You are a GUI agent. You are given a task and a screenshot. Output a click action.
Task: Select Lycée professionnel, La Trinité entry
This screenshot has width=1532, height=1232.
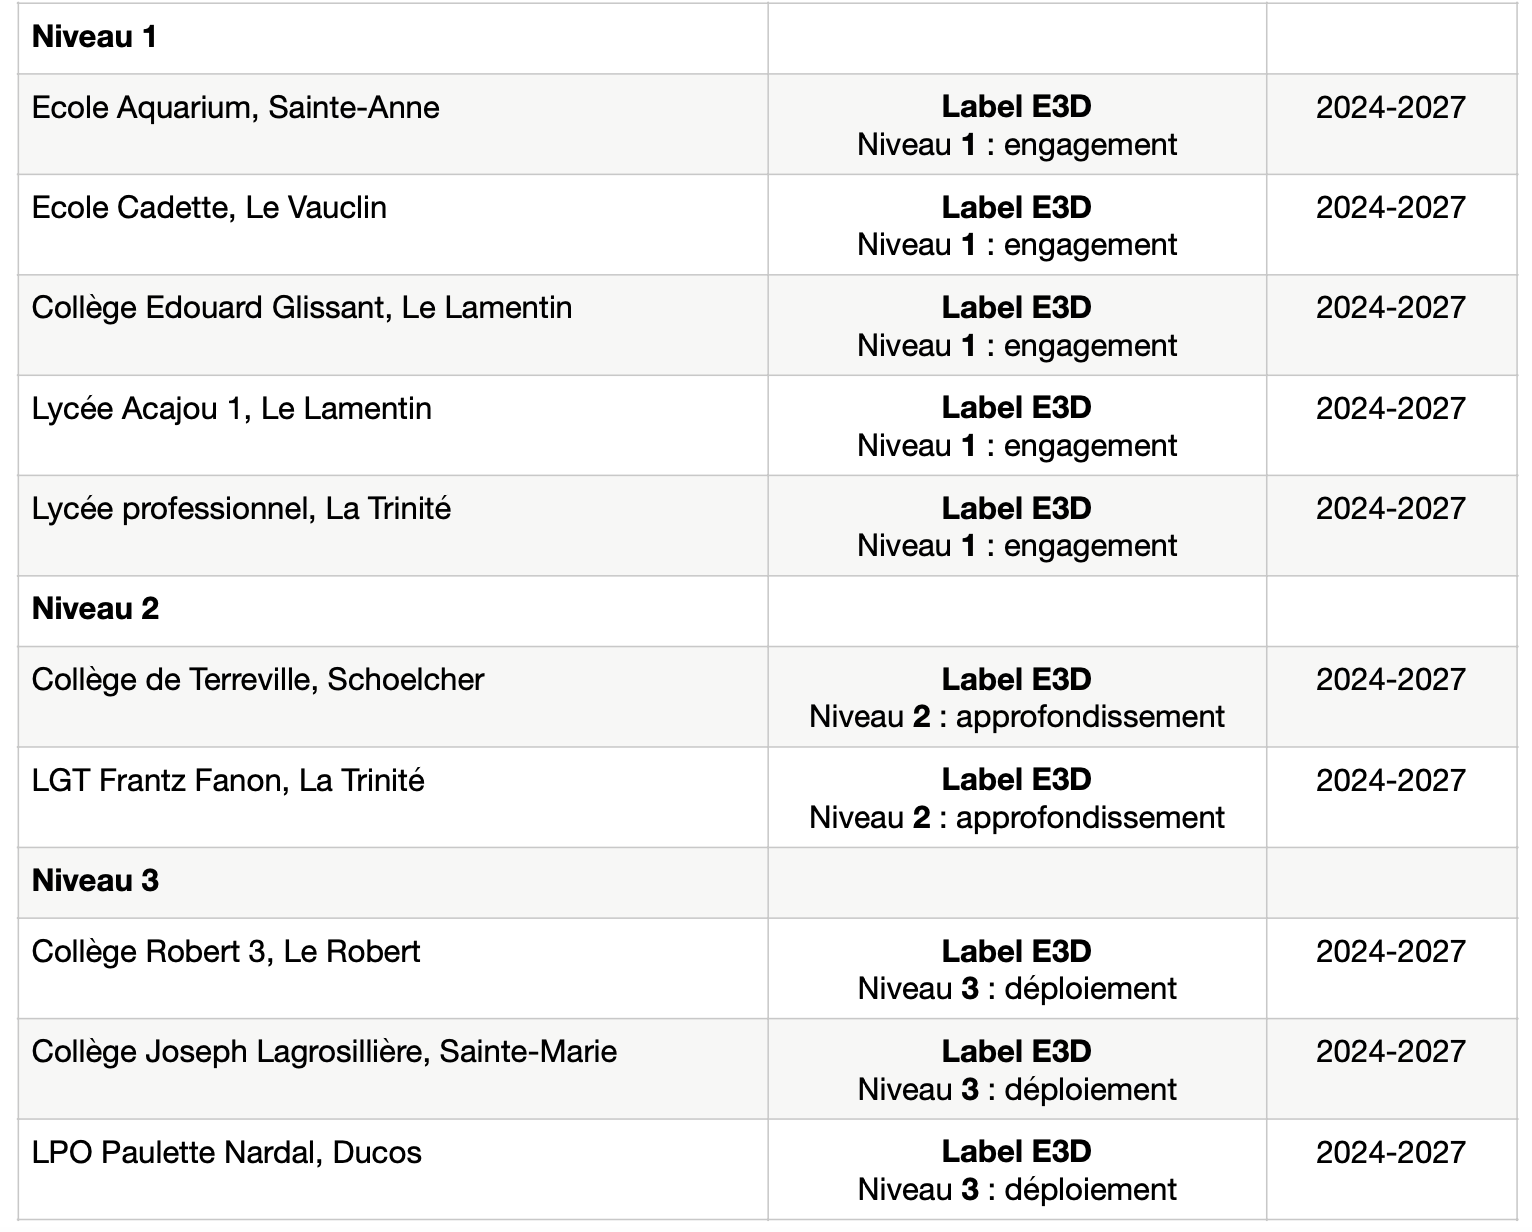(393, 525)
